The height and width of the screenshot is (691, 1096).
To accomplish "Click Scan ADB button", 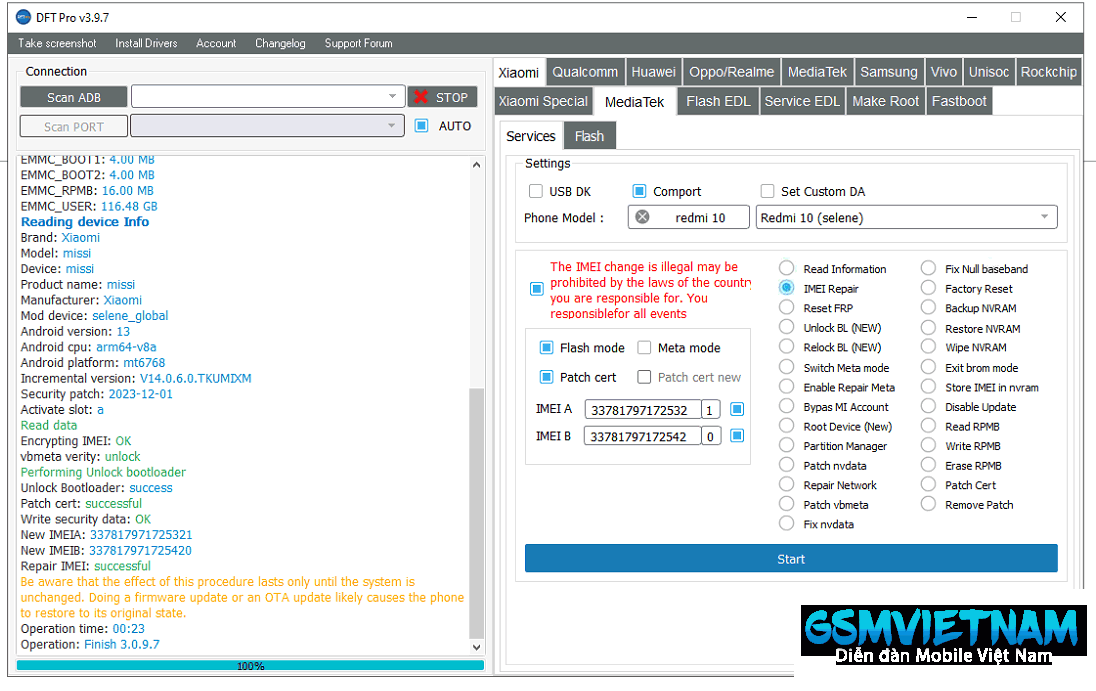I will click(x=73, y=97).
